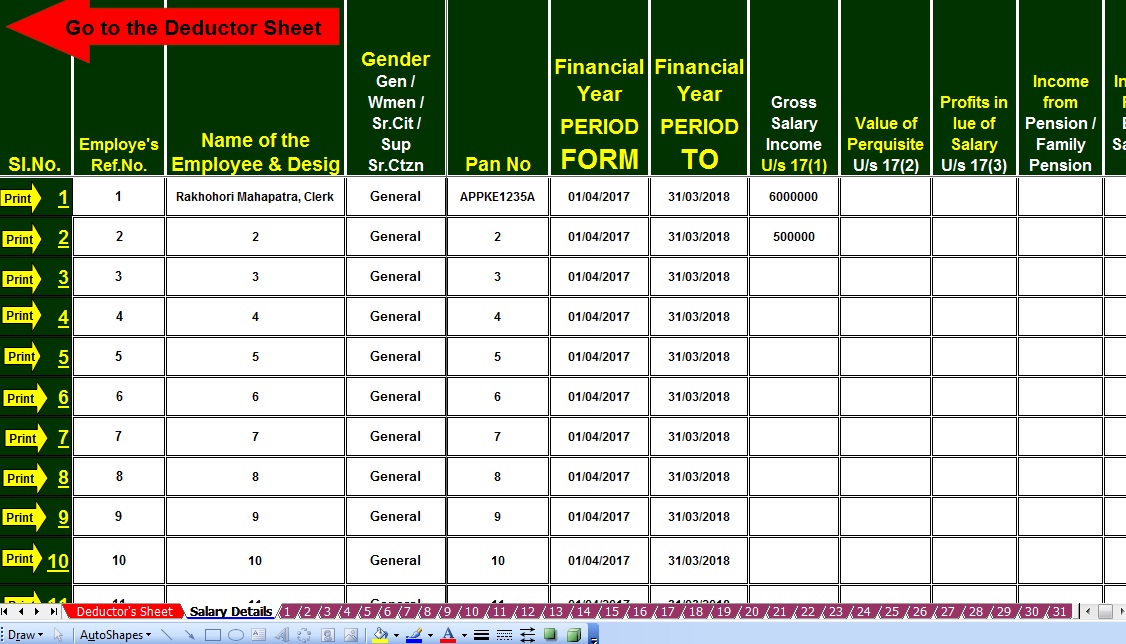Image resolution: width=1126 pixels, height=644 pixels.
Task: Expand the Line Color dropdown arrow
Action: (430, 635)
